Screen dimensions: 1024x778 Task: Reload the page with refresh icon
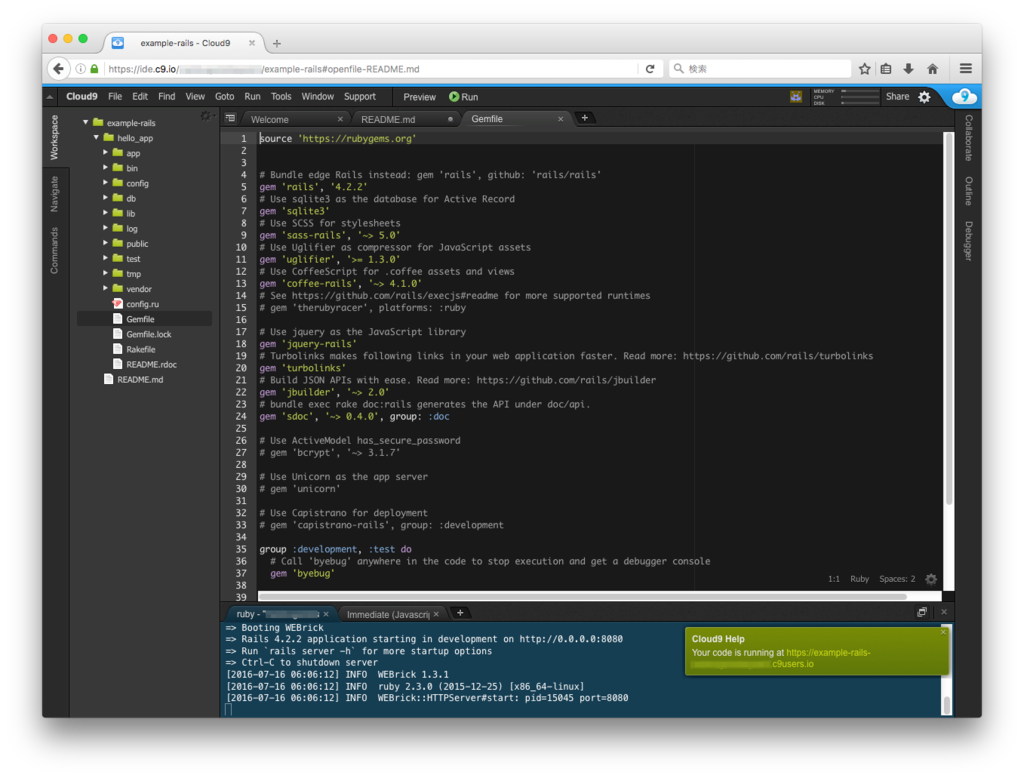pyautogui.click(x=650, y=69)
